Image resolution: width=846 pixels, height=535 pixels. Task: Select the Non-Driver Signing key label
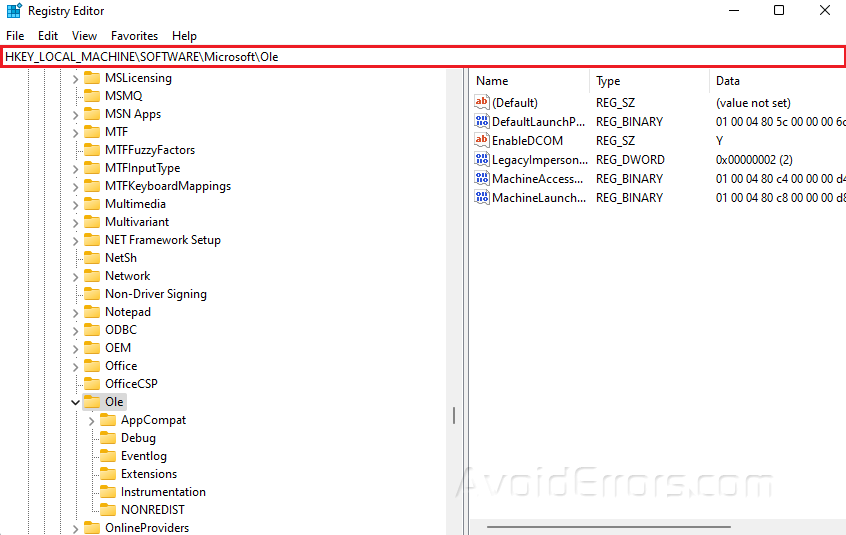click(156, 294)
